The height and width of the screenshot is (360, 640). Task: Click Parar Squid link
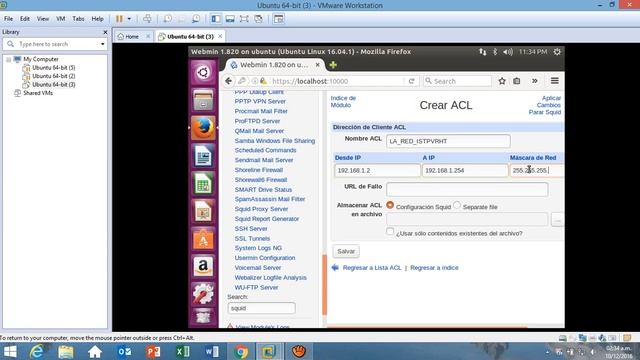(545, 112)
